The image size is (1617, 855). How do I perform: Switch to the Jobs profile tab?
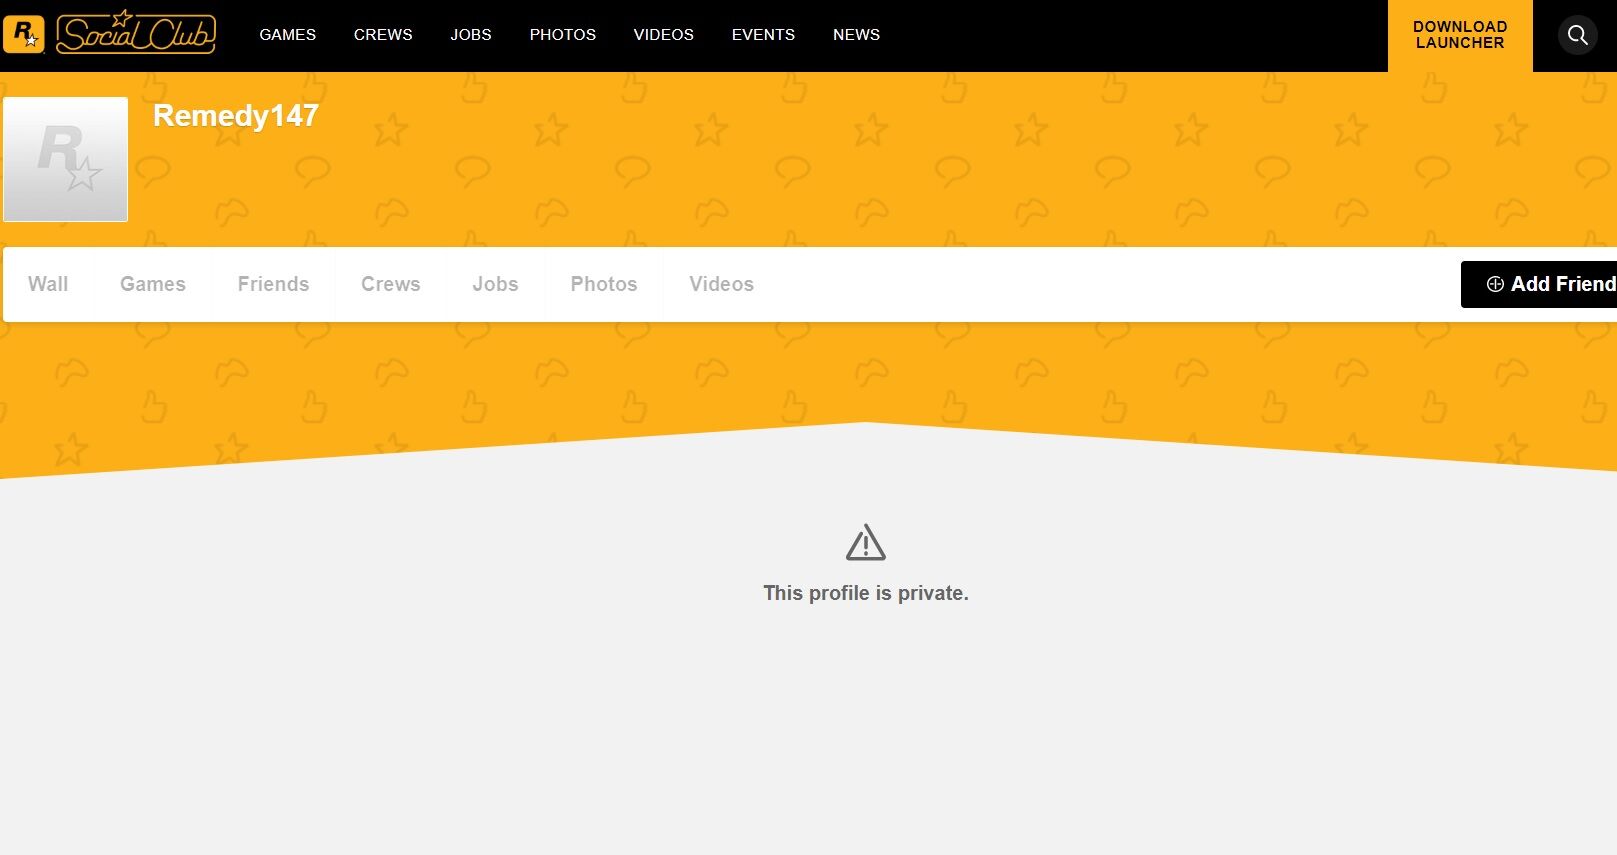pos(496,284)
